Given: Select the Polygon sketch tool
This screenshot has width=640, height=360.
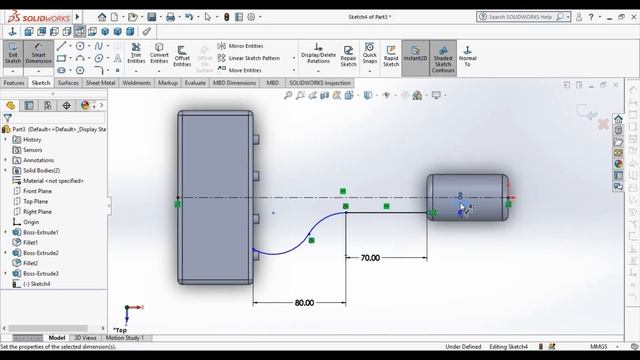Looking at the screenshot, I should [x=80, y=70].
